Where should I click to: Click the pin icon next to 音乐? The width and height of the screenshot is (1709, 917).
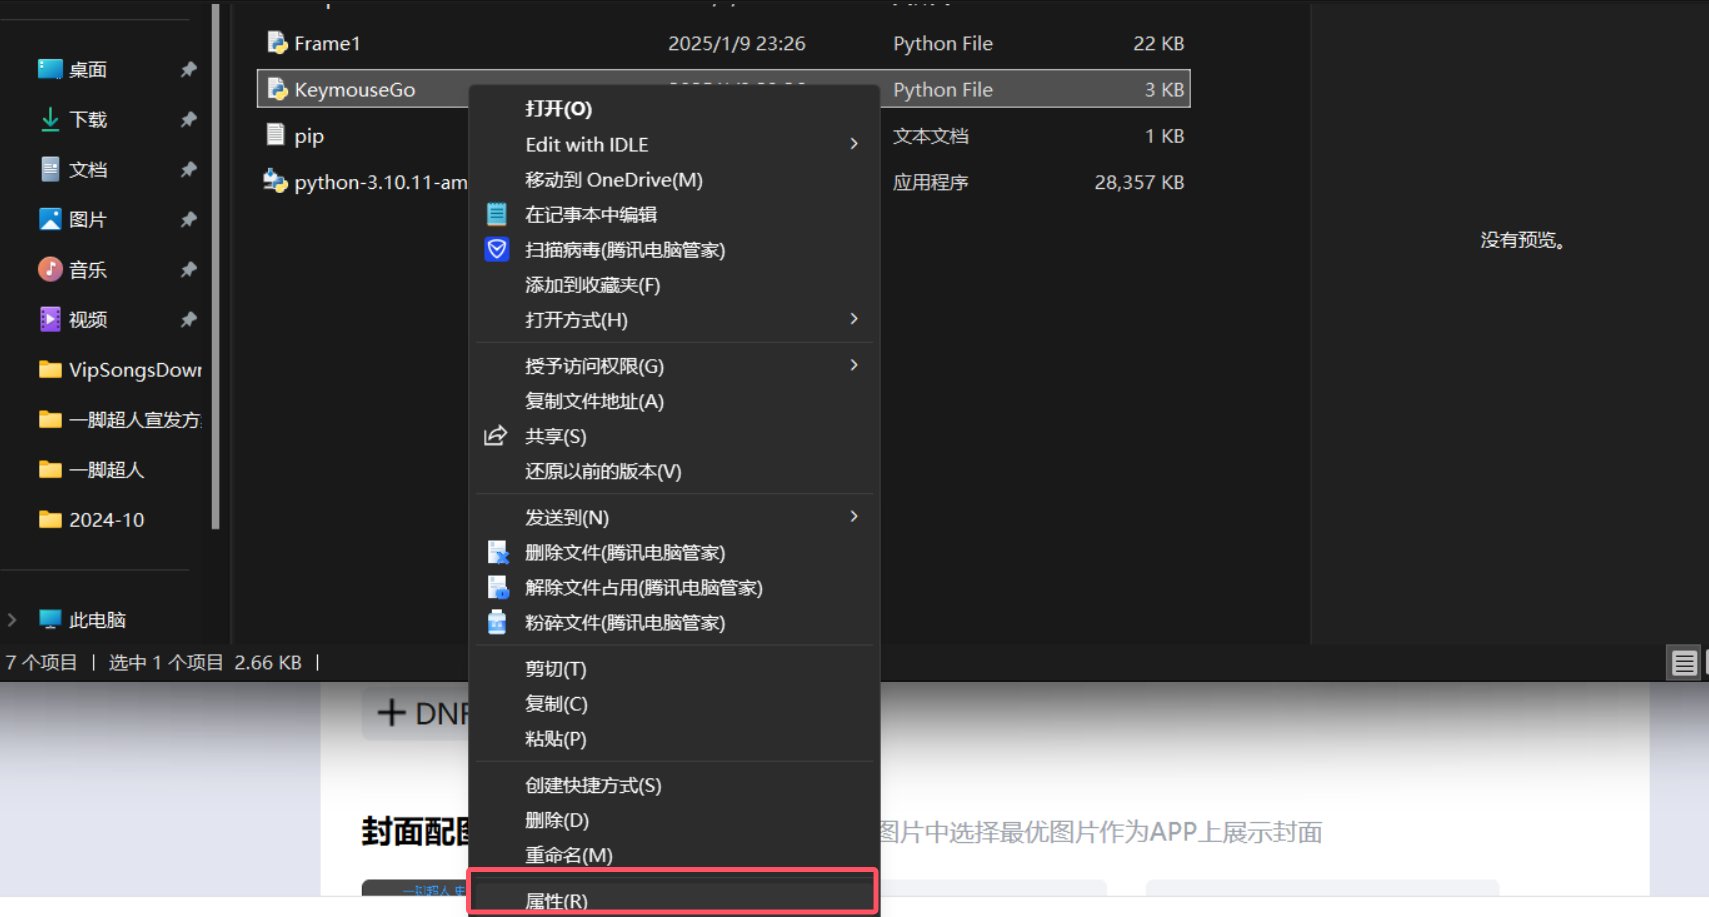click(188, 269)
